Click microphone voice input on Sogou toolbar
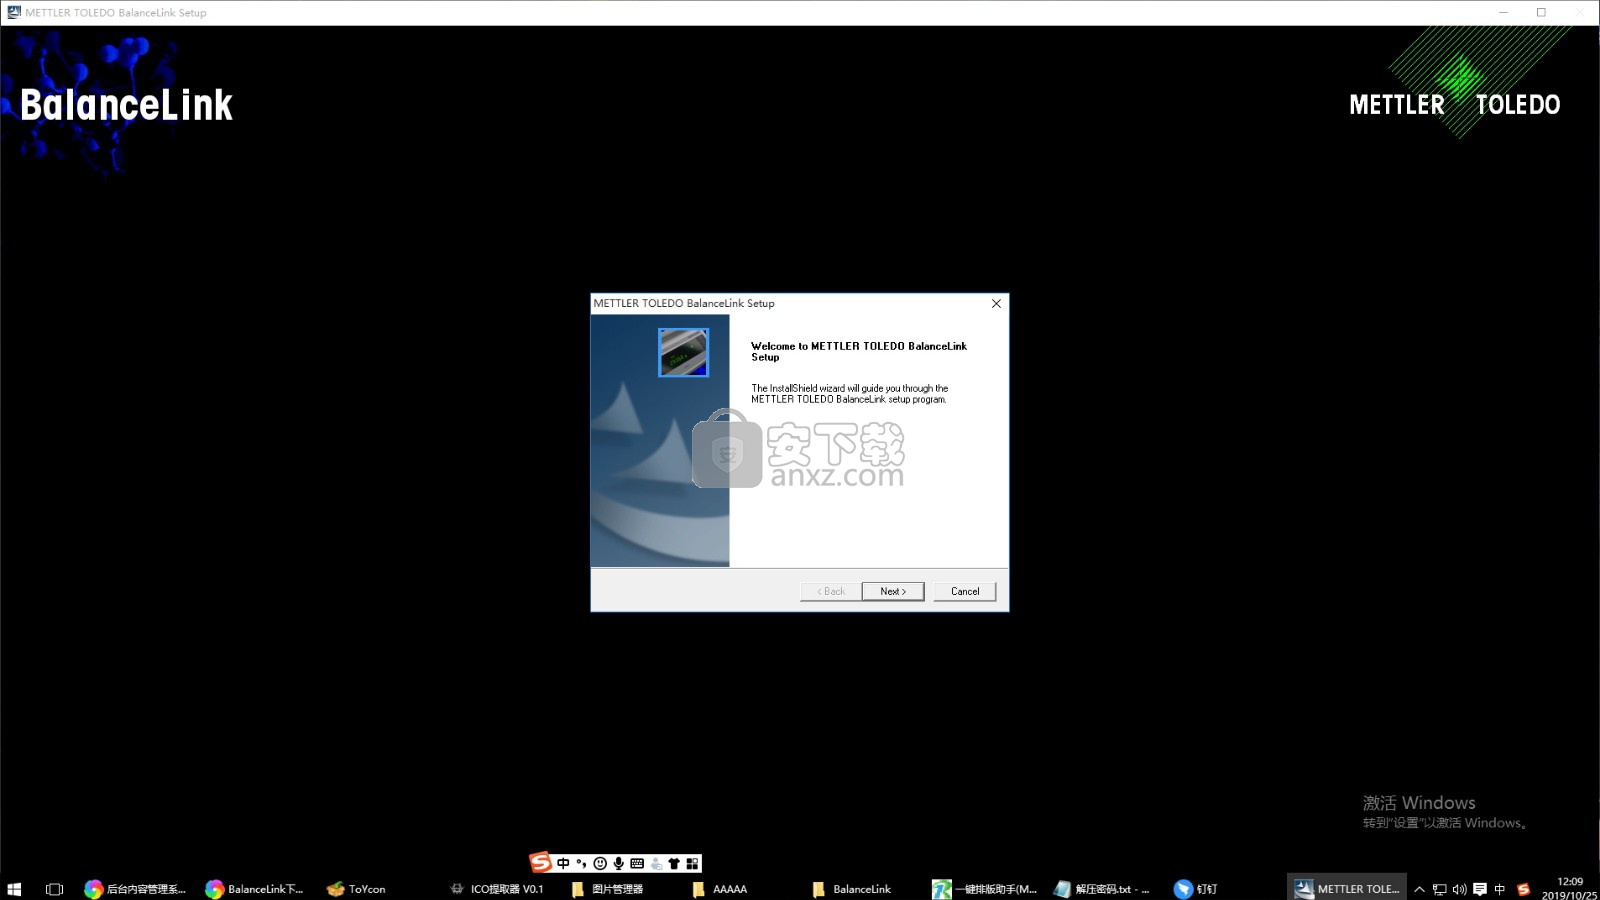Viewport: 1600px width, 900px height. click(619, 863)
